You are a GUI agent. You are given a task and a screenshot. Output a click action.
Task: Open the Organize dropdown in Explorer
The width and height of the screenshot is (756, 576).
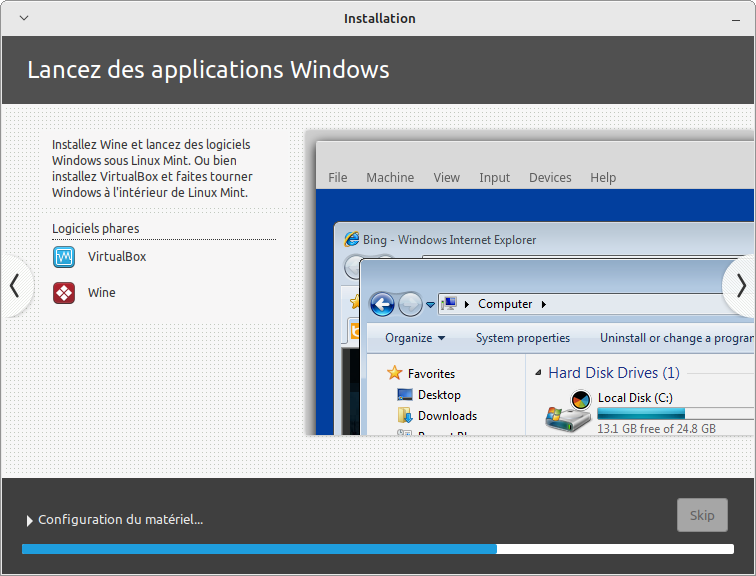(x=414, y=338)
